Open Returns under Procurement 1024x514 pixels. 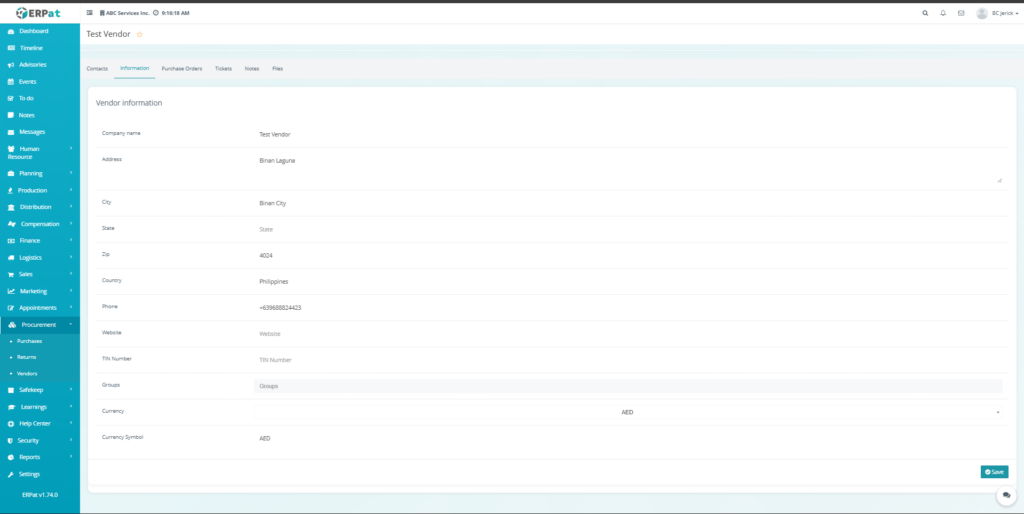point(27,357)
